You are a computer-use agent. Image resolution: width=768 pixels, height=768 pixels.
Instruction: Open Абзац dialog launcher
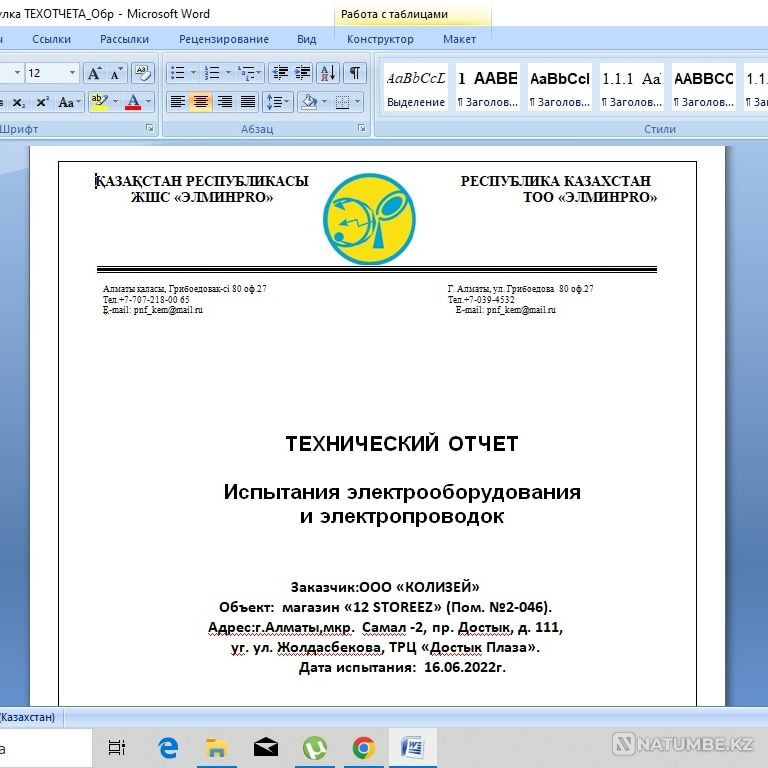362,128
